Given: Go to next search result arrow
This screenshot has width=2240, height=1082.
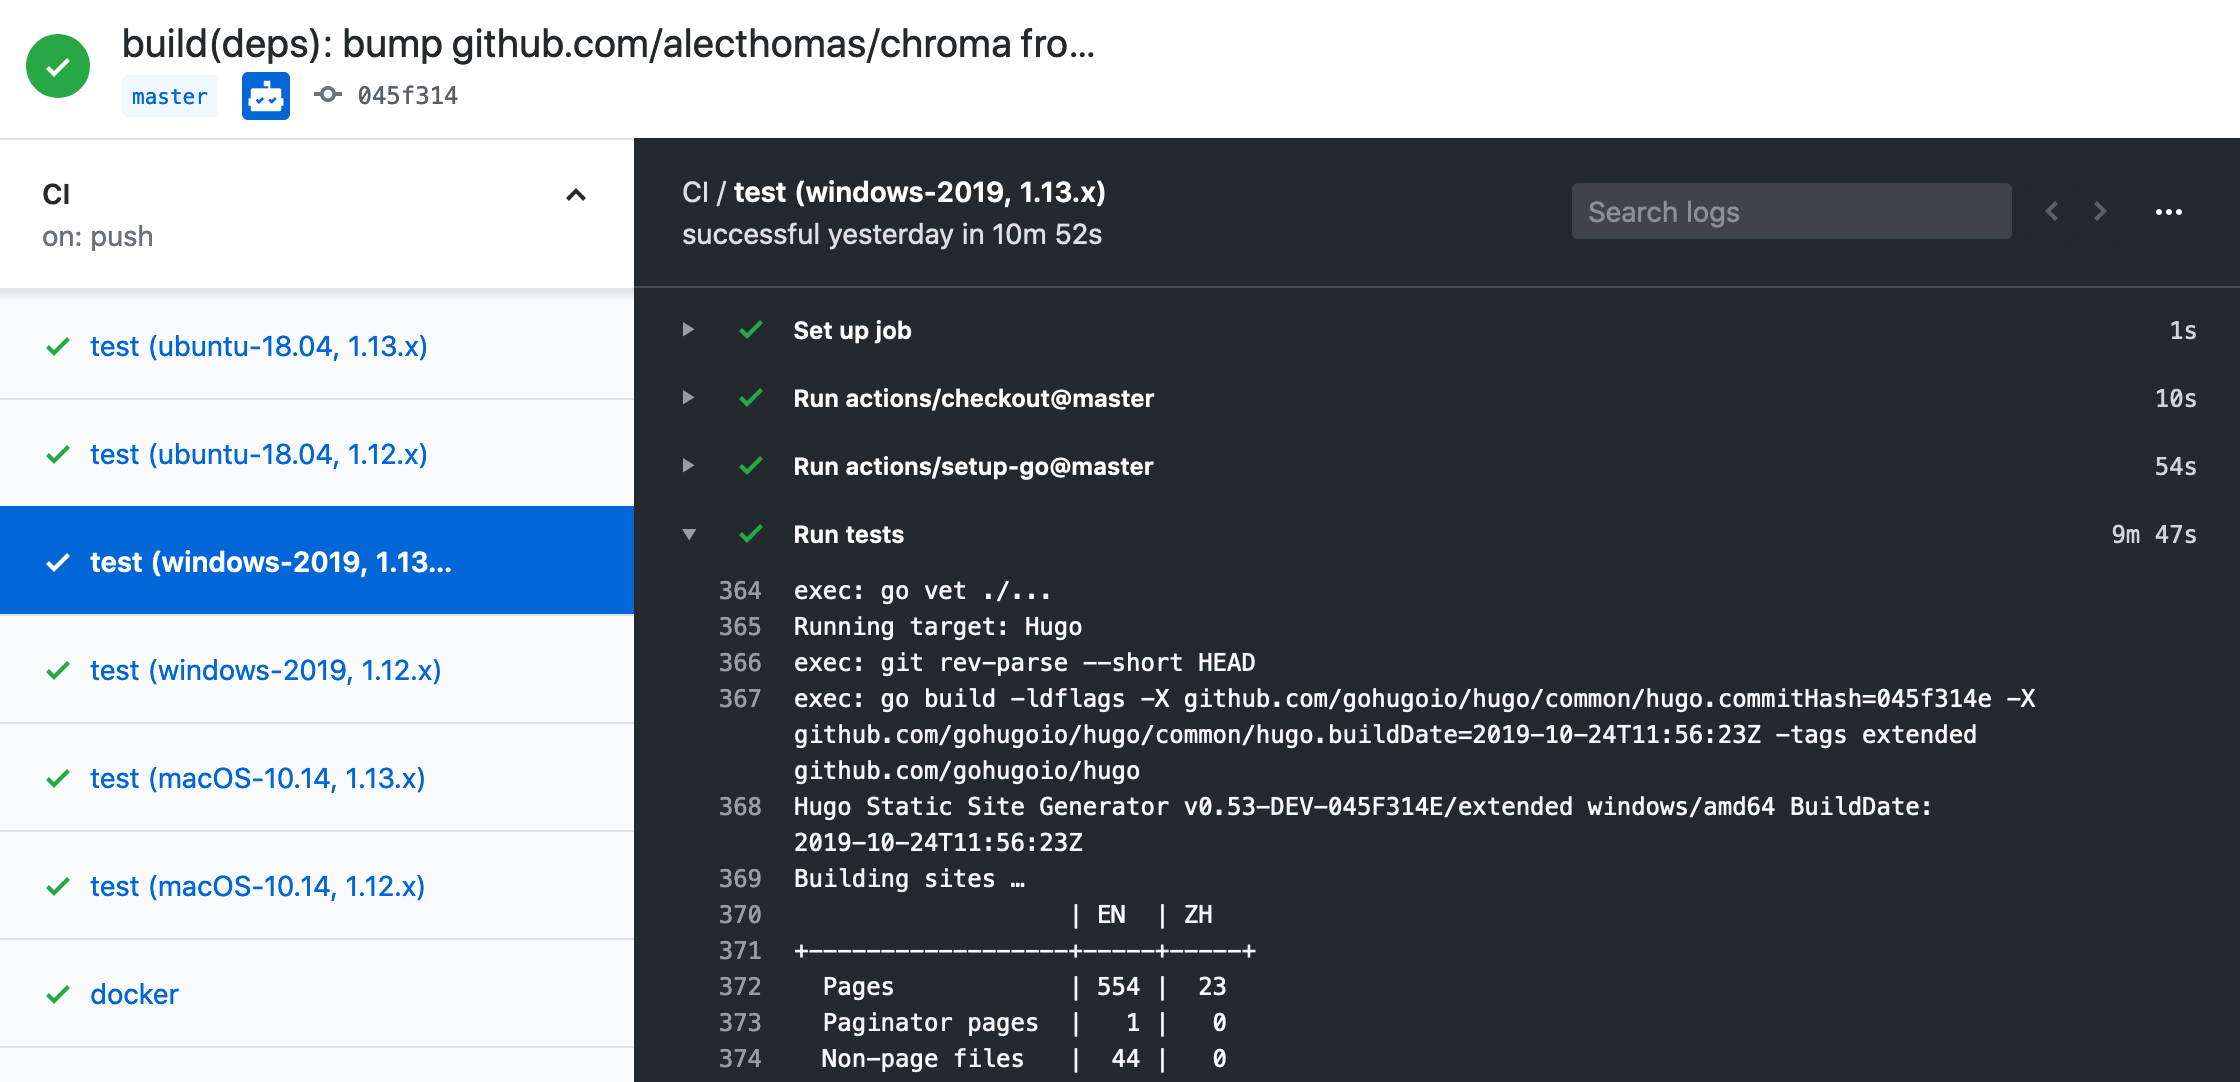Looking at the screenshot, I should click(x=2100, y=212).
